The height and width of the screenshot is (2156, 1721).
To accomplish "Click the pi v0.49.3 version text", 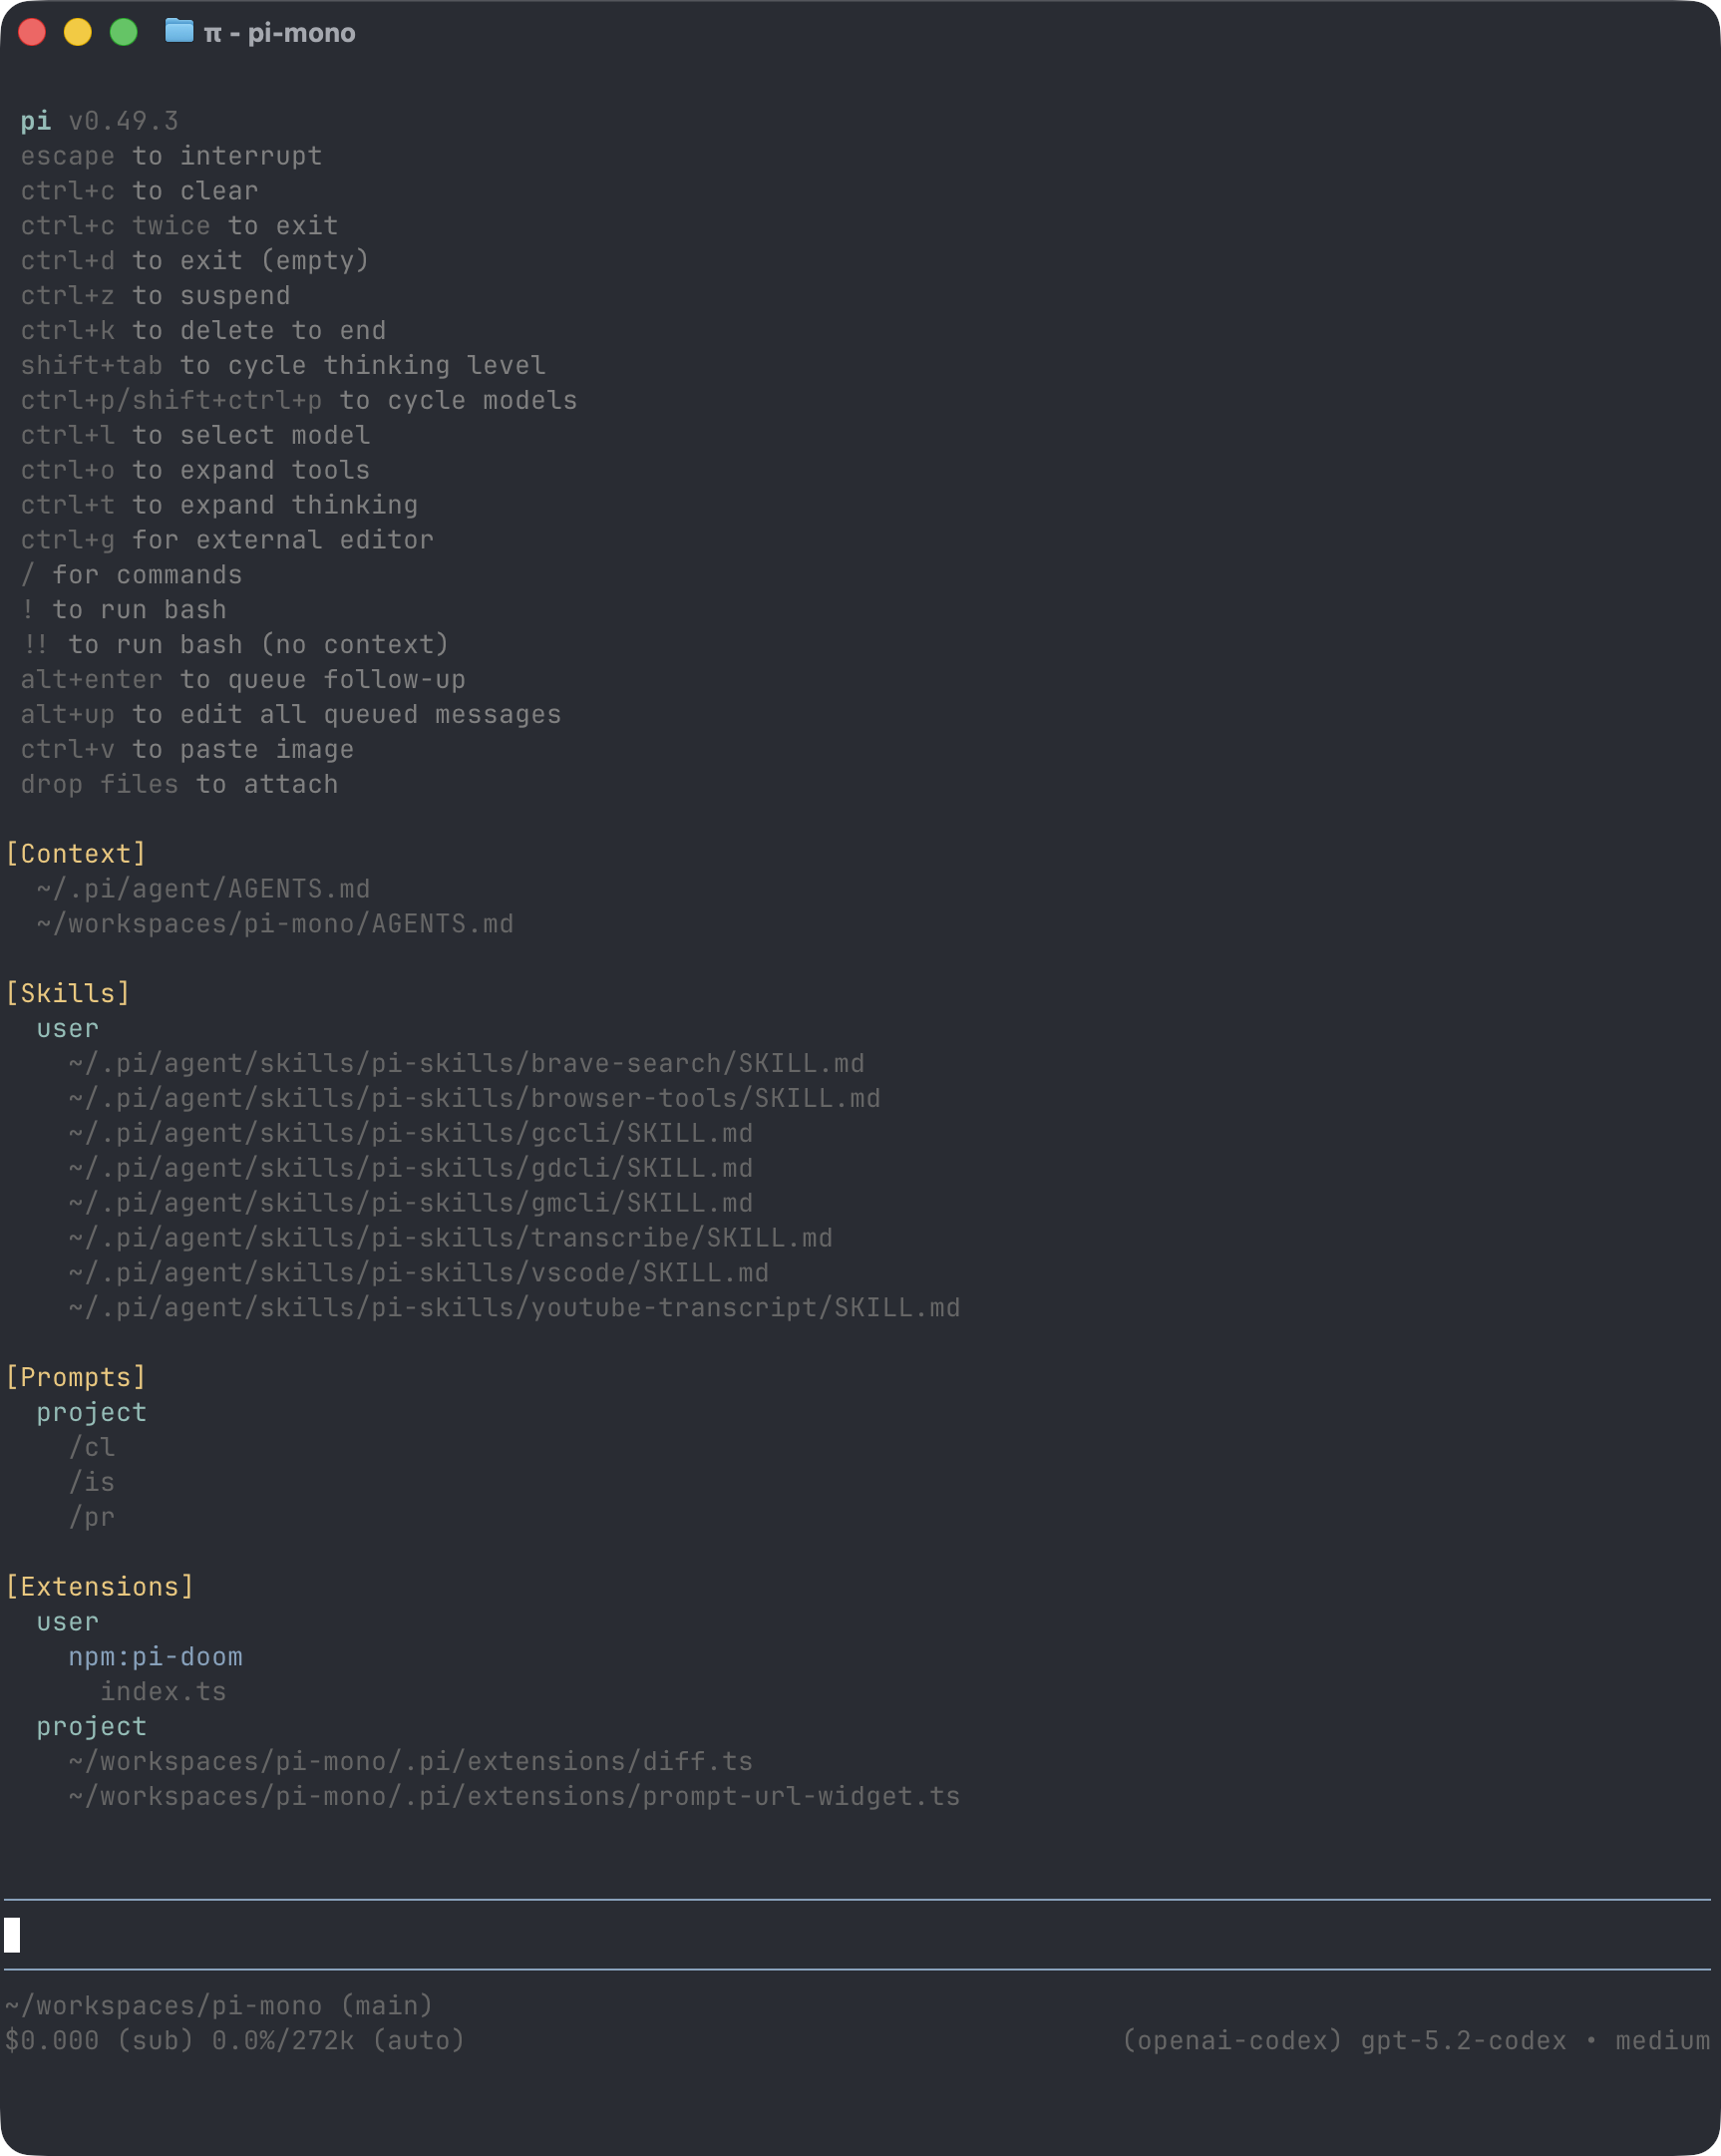I will [100, 121].
